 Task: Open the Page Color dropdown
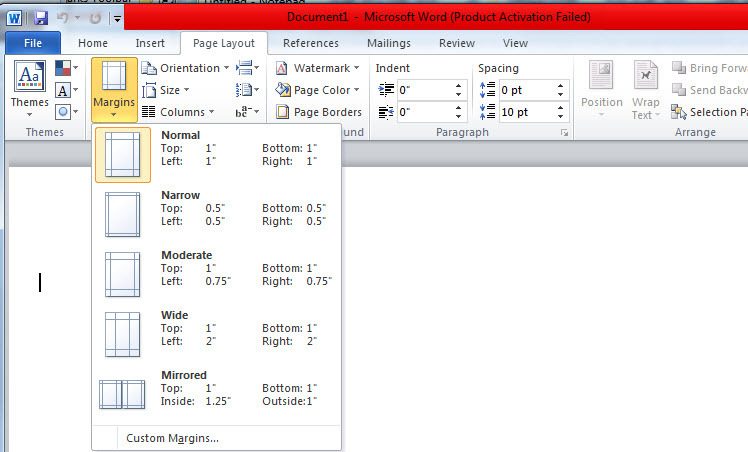pyautogui.click(x=317, y=90)
